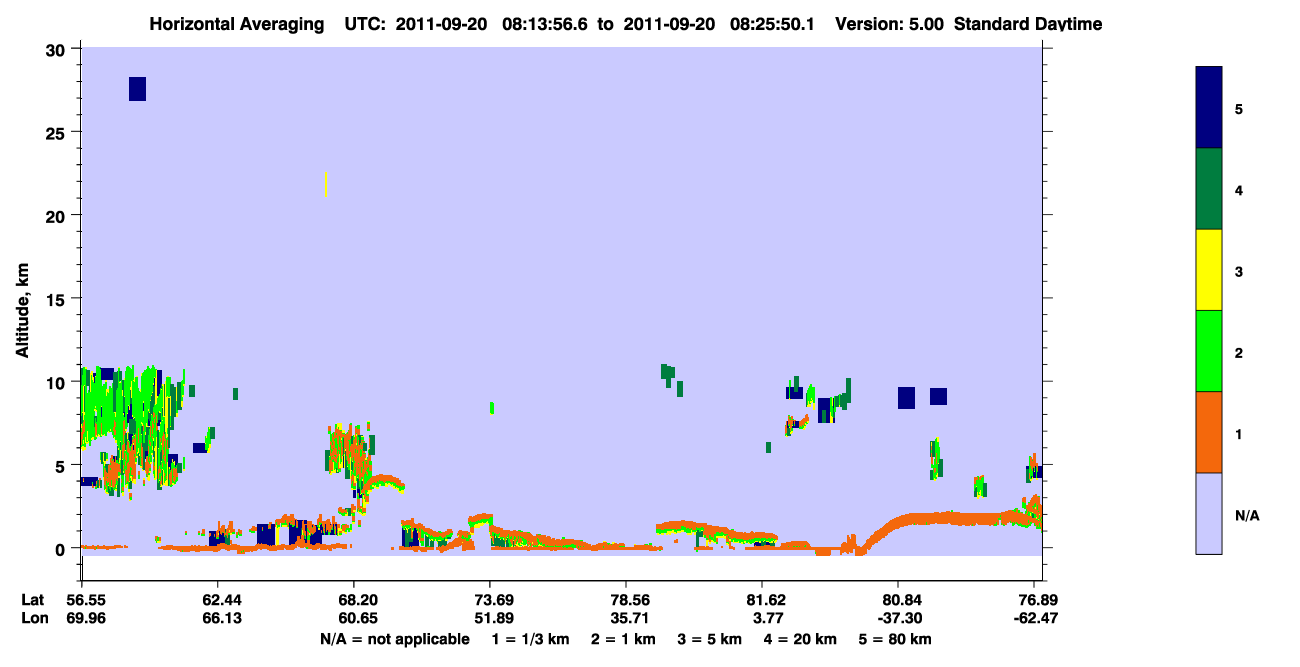Click the '4 = 20 km' legend note

pos(800,639)
